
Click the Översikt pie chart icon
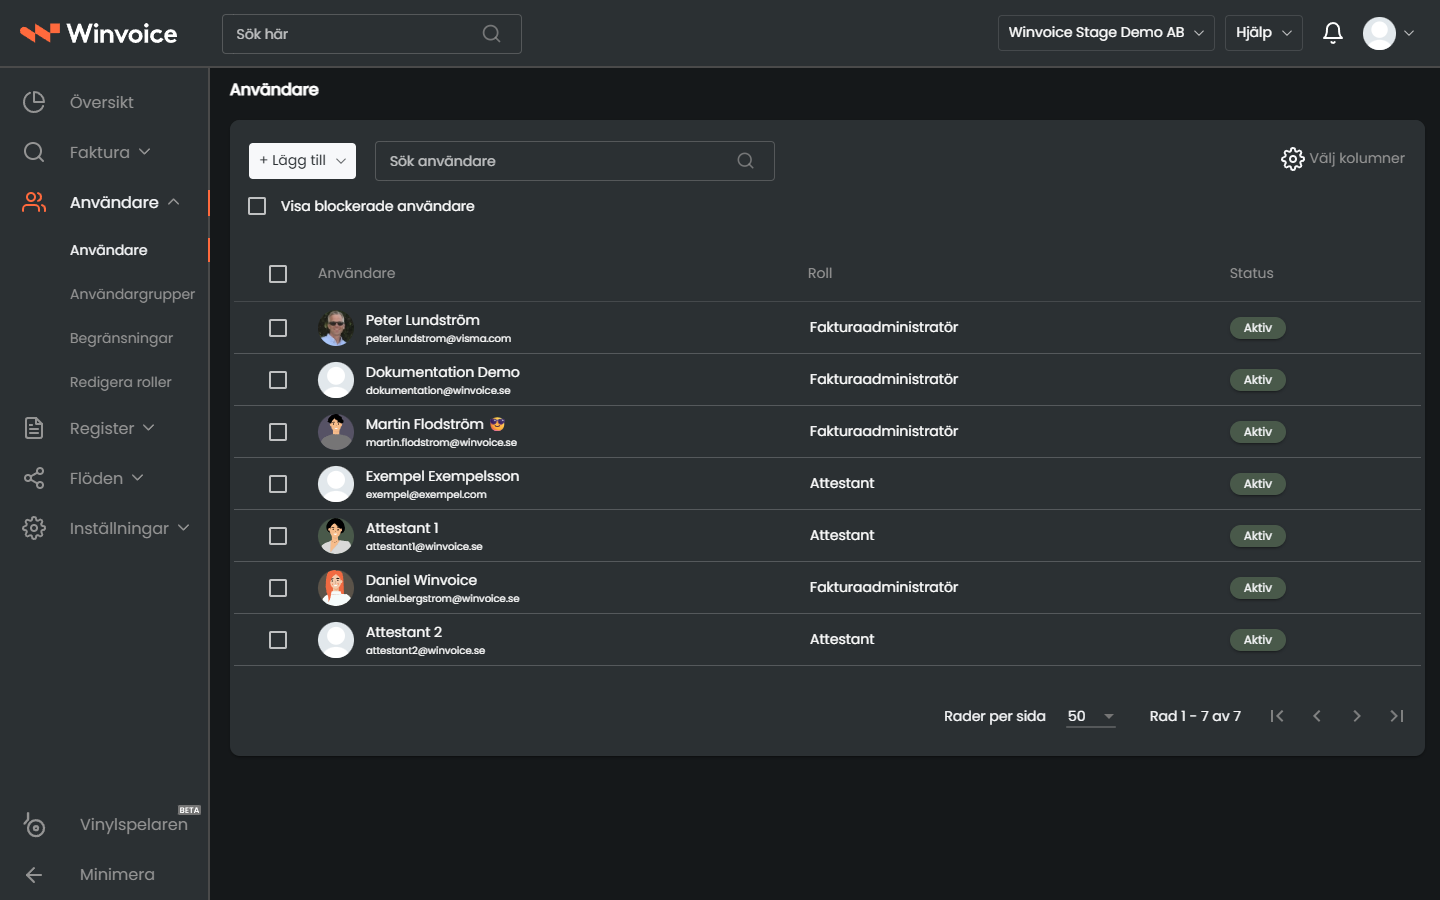click(x=34, y=102)
